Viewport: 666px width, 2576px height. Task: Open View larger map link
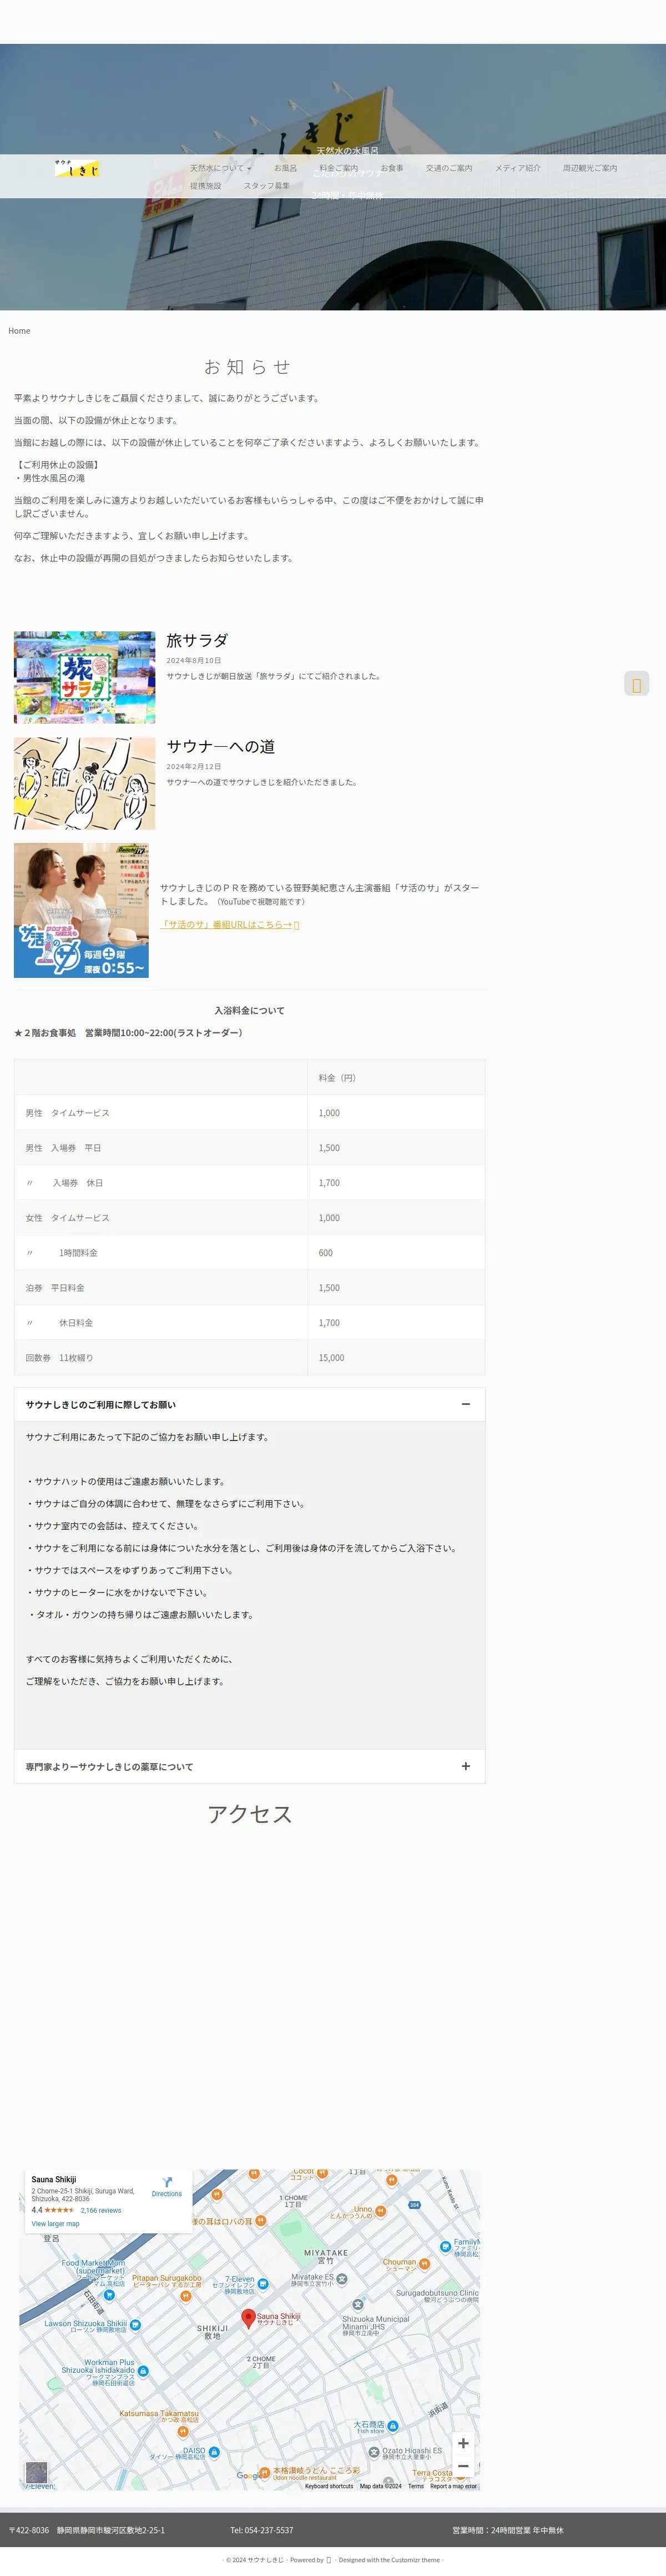coord(55,2224)
